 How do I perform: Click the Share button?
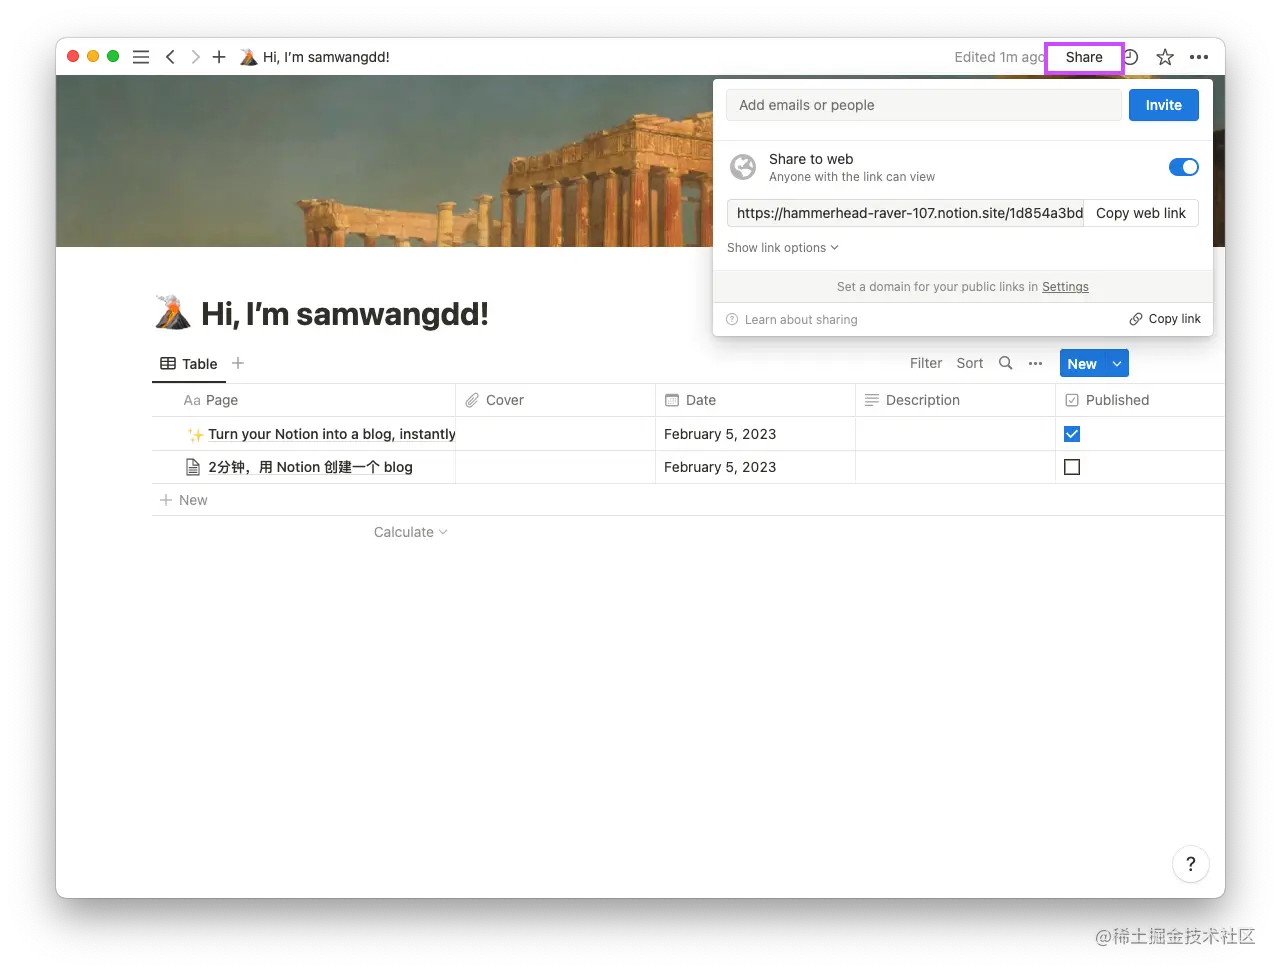tap(1084, 57)
